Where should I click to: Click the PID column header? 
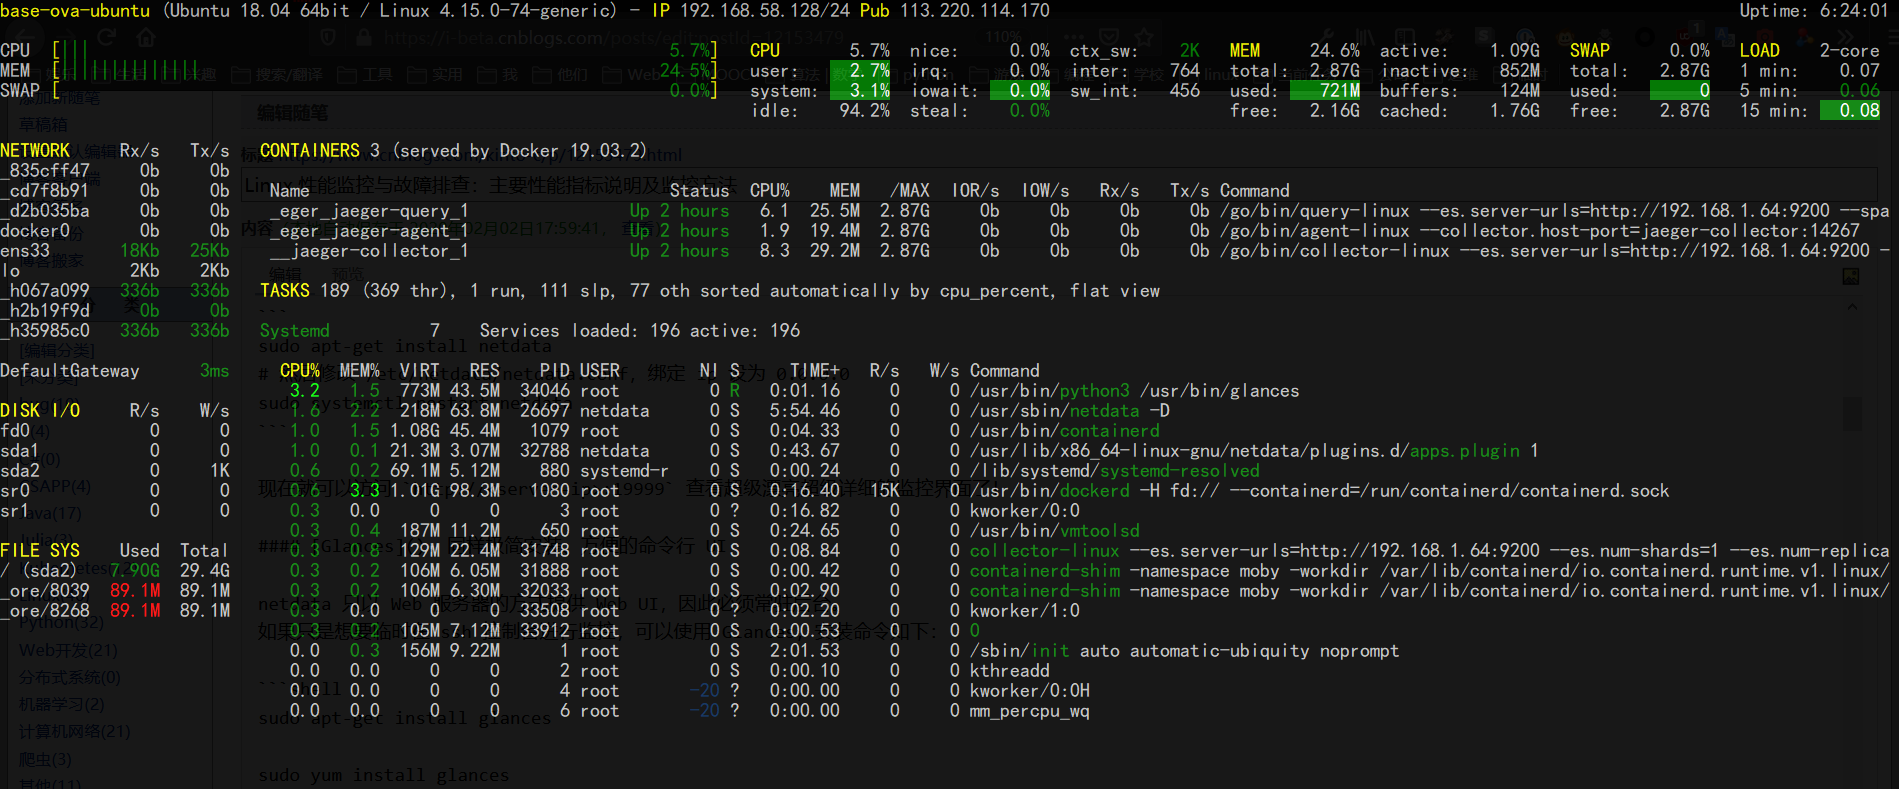554,371
